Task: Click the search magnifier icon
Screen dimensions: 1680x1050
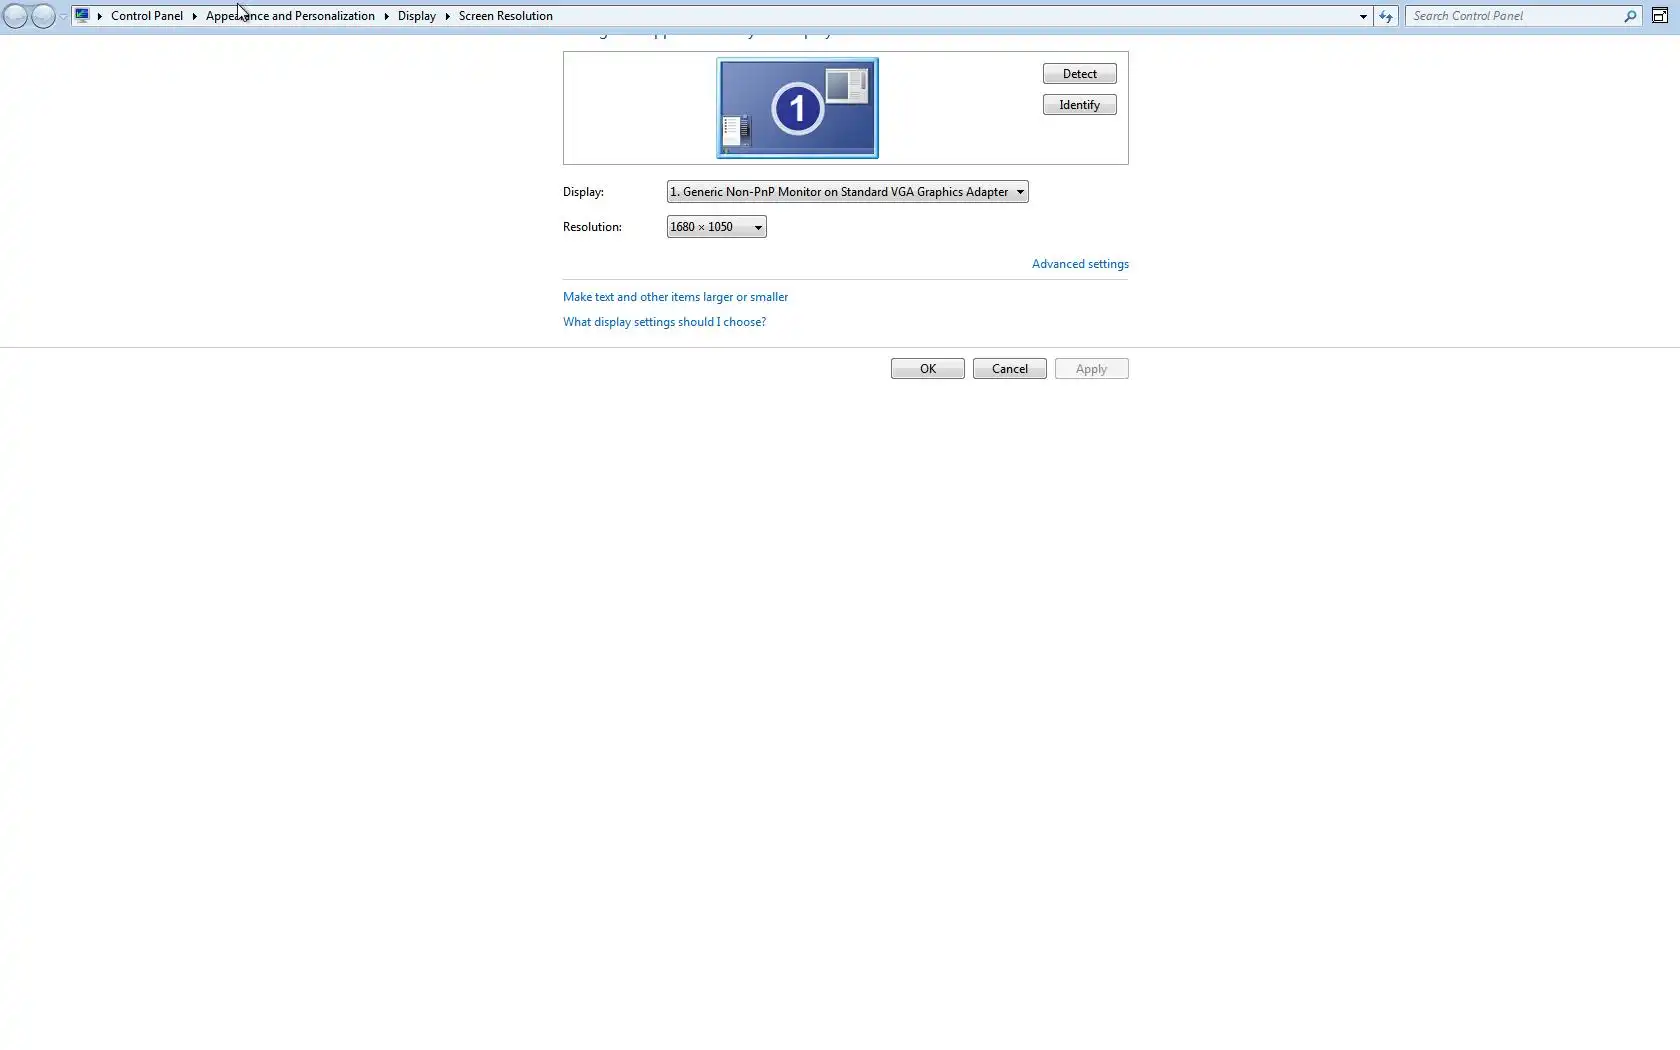Action: [1630, 16]
